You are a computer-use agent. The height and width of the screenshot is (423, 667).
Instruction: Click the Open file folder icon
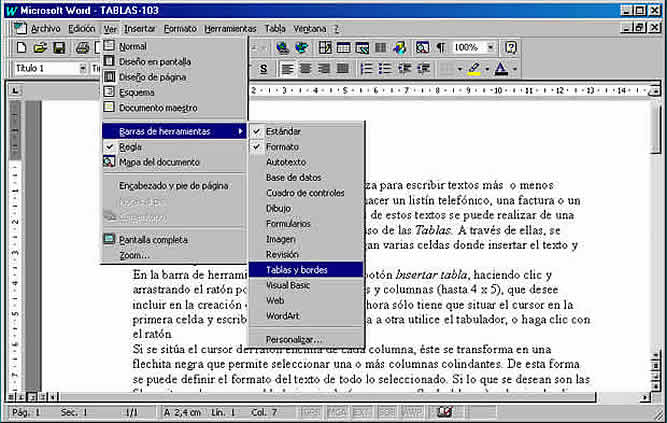41,48
